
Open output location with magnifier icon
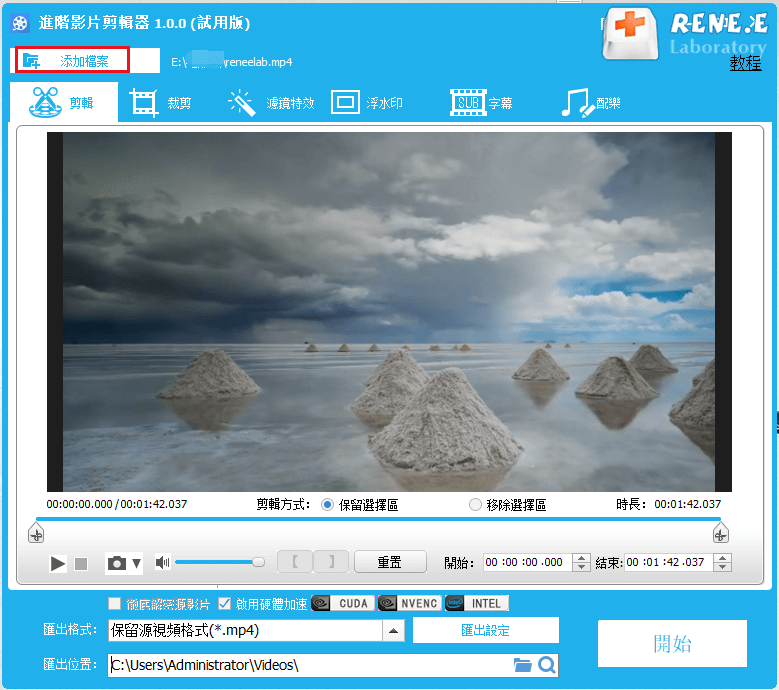tap(547, 665)
